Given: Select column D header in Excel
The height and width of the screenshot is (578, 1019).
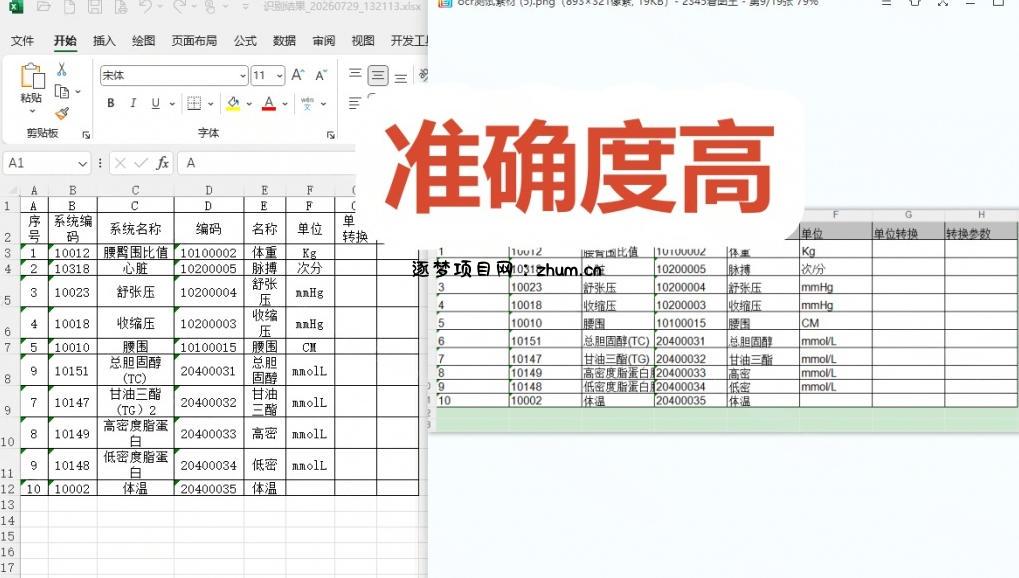Looking at the screenshot, I should (x=209, y=190).
